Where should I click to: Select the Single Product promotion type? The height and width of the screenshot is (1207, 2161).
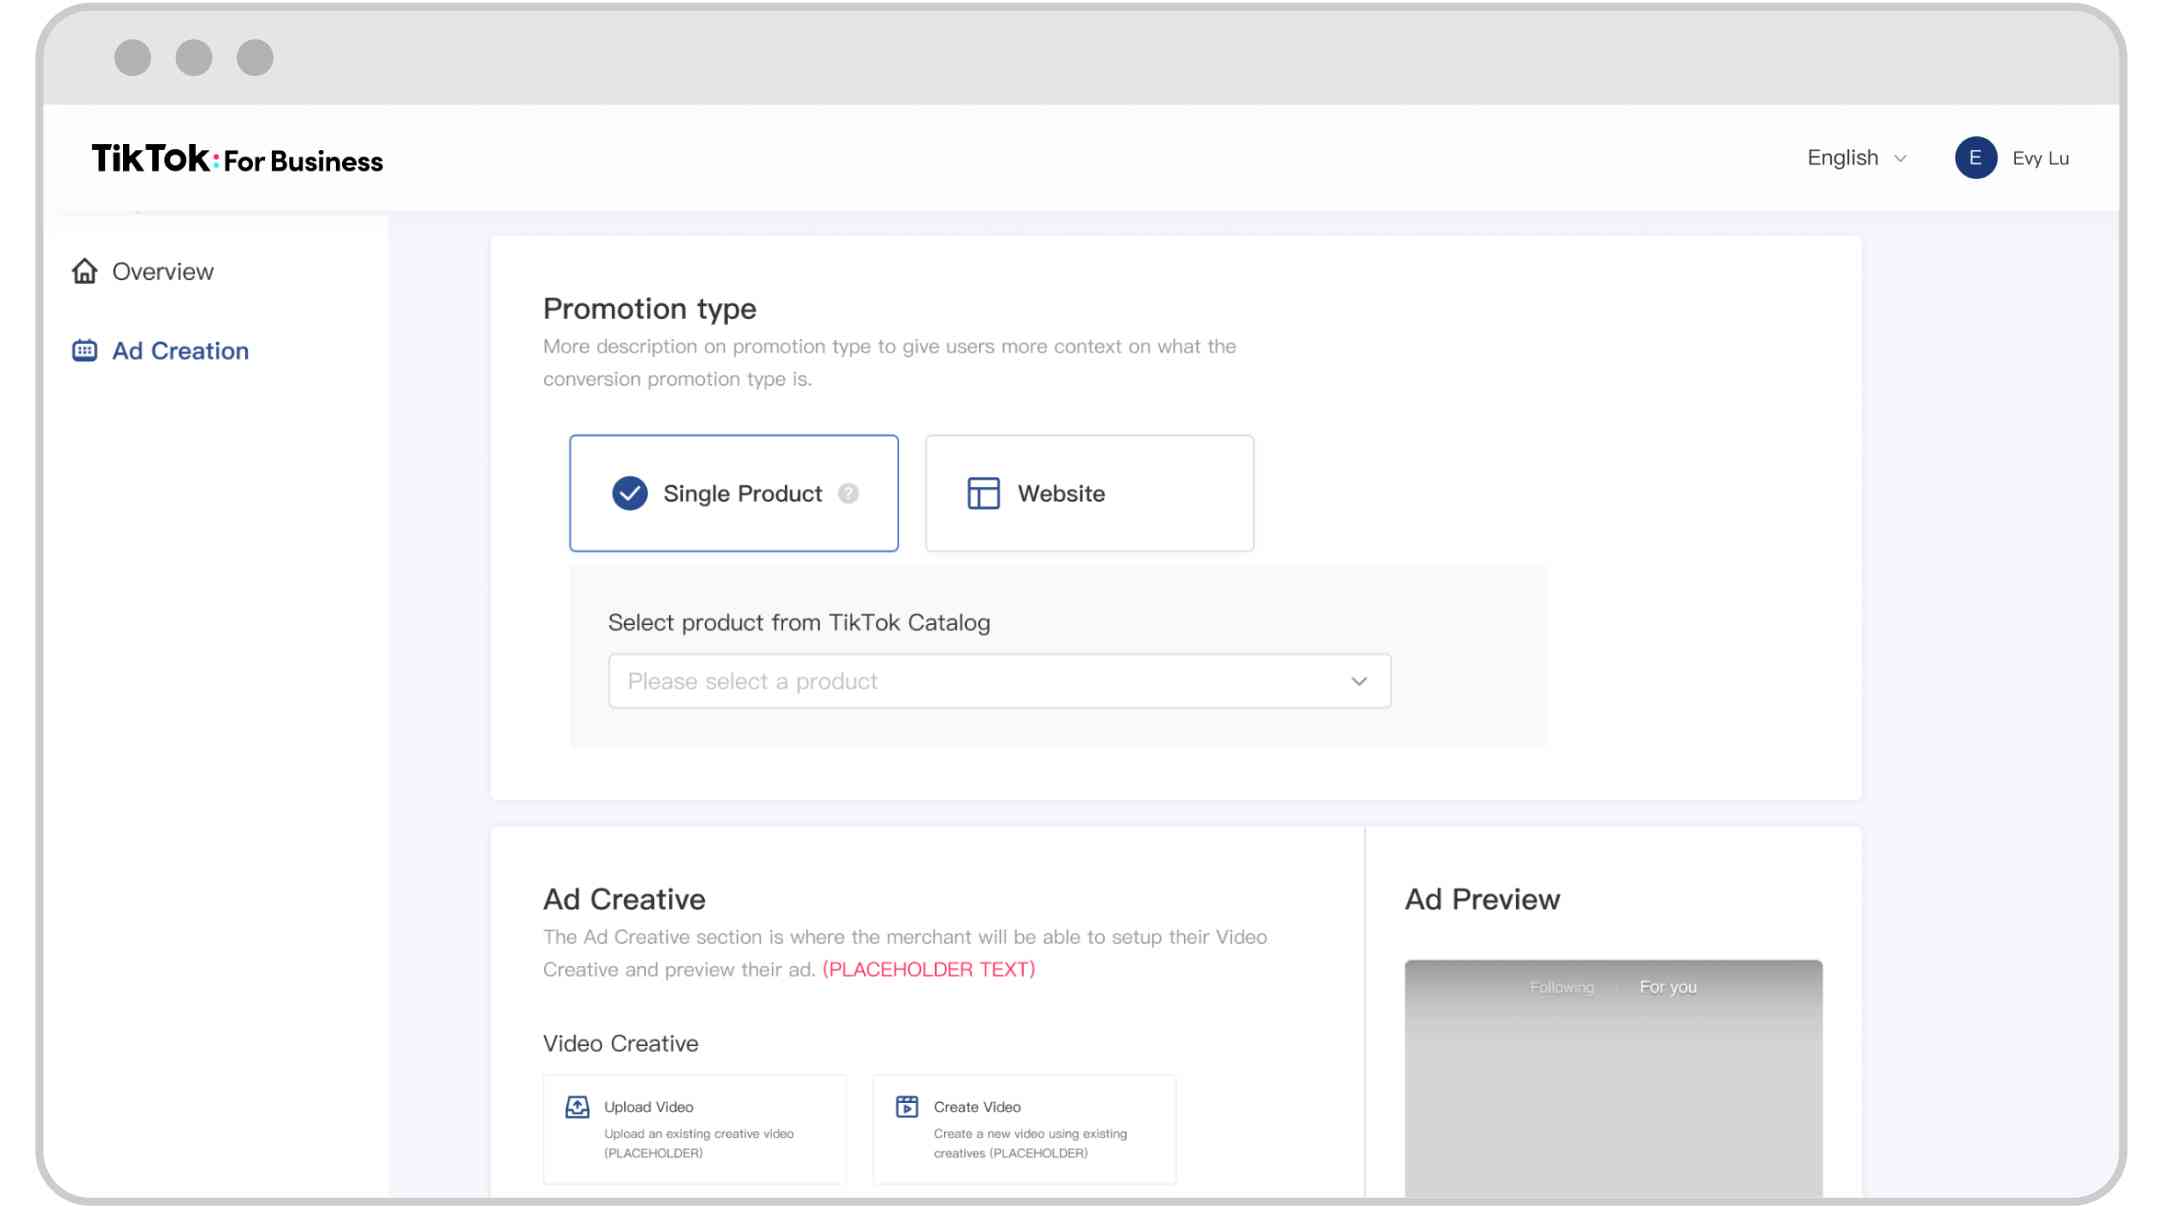click(734, 493)
